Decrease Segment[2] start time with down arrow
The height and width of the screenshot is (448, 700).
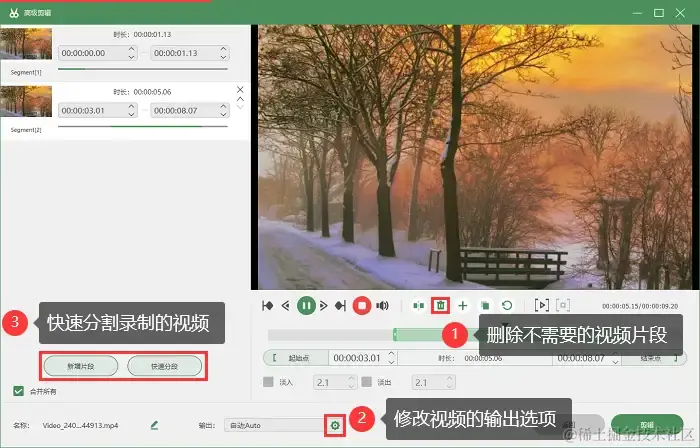[131, 115]
